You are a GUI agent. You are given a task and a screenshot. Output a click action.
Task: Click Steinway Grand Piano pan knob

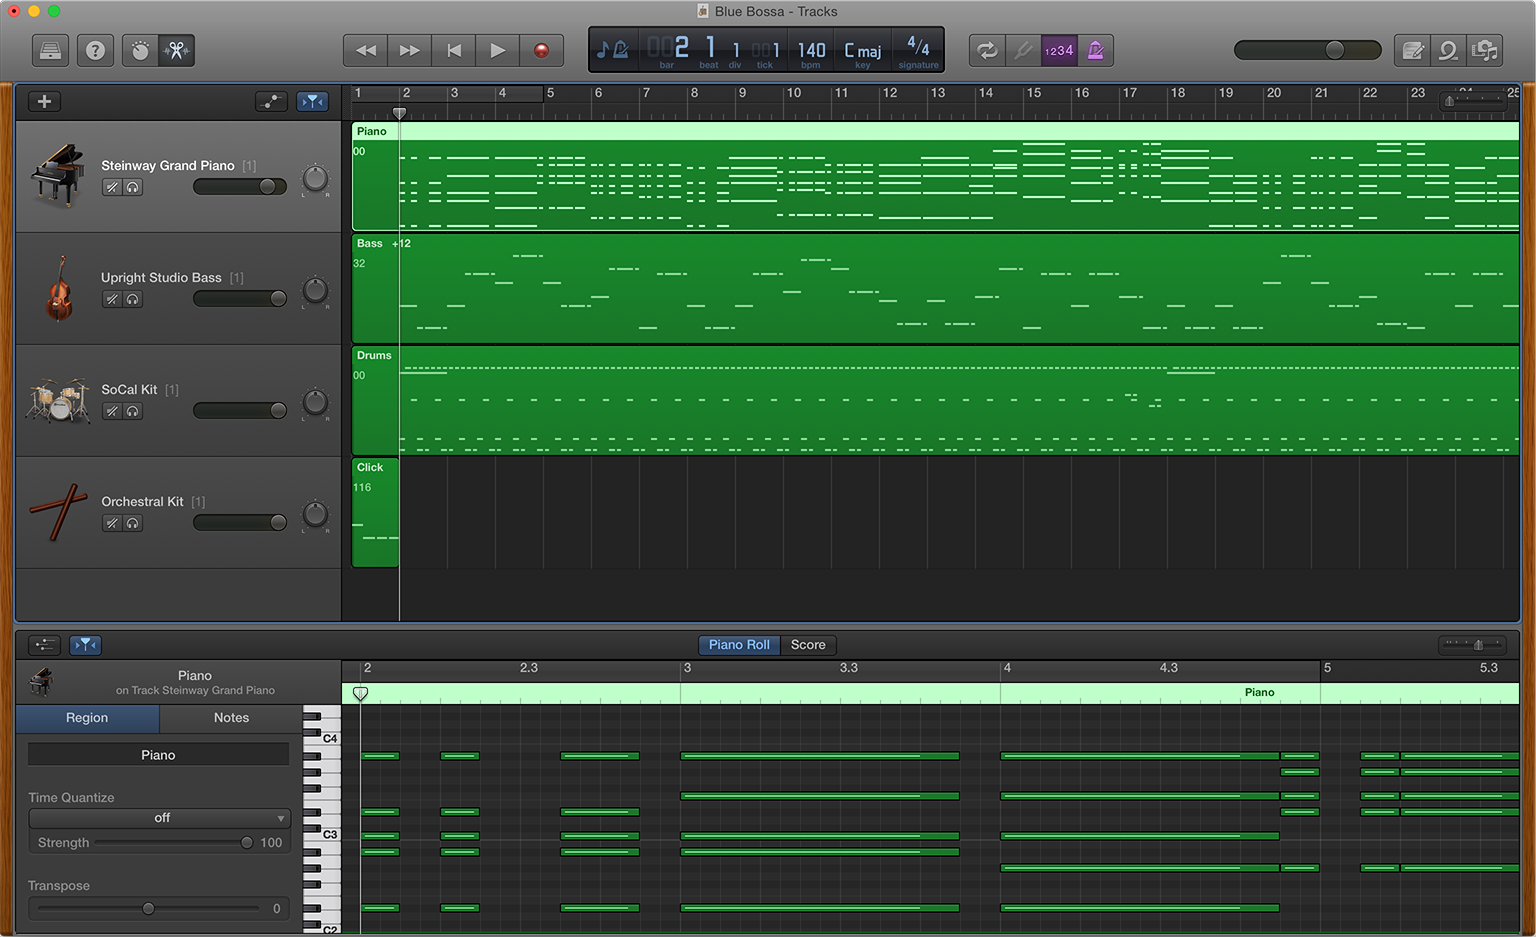coord(315,179)
